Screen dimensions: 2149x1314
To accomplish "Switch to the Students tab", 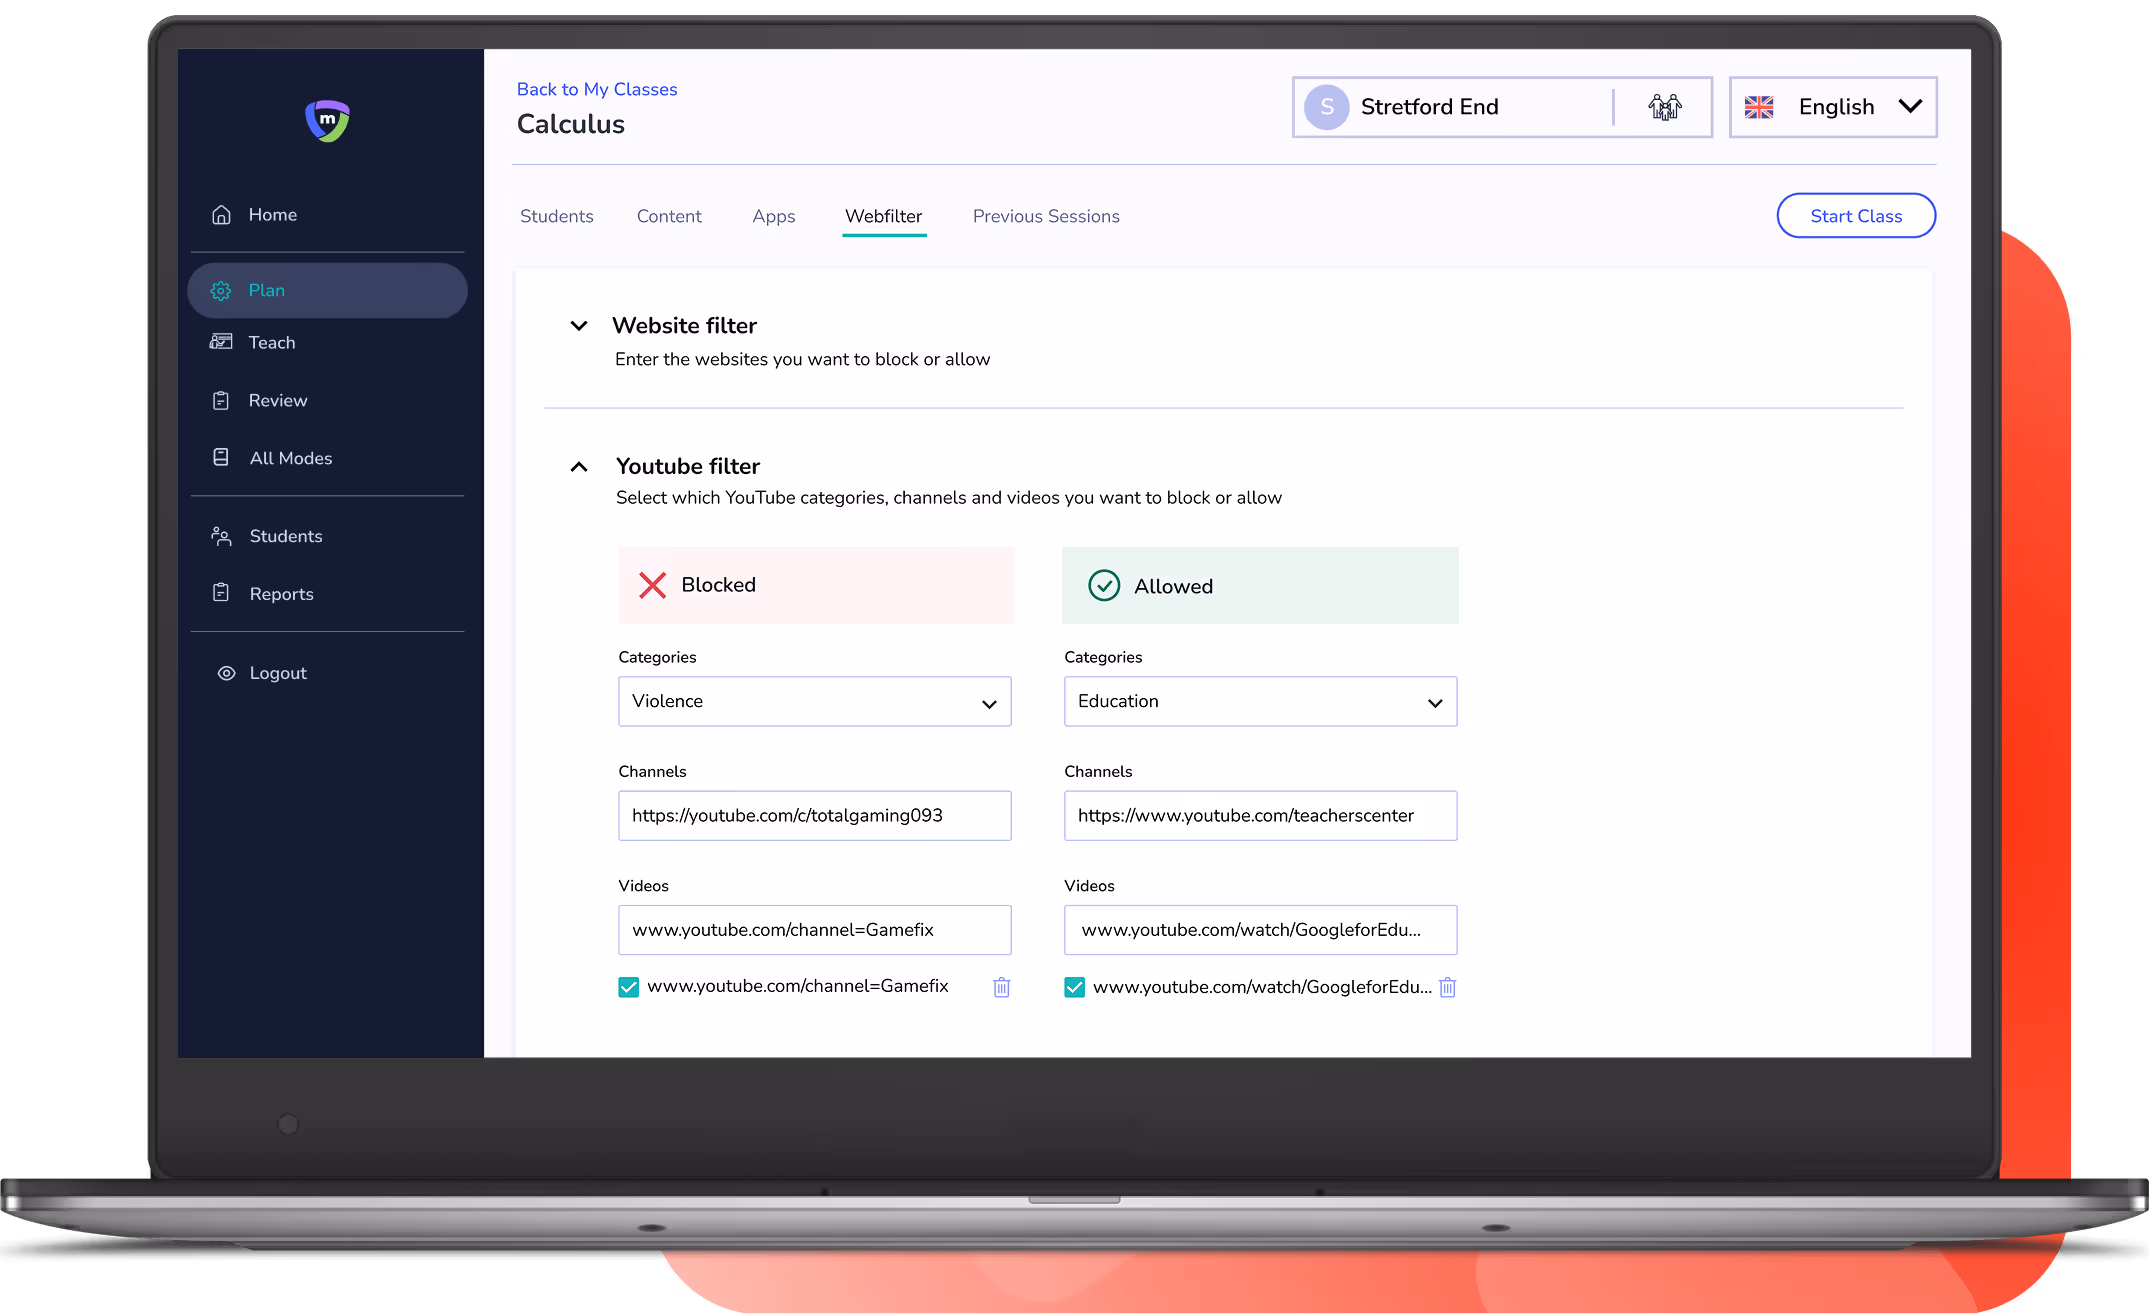I will [557, 216].
